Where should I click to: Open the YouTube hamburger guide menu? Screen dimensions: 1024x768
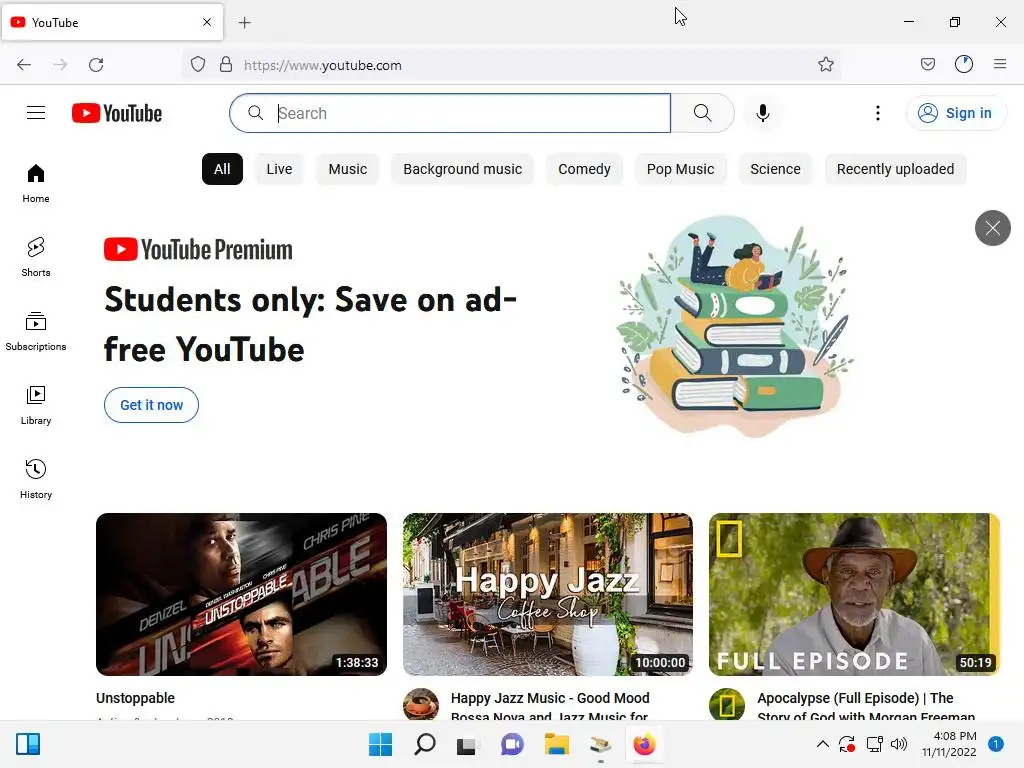click(x=36, y=113)
